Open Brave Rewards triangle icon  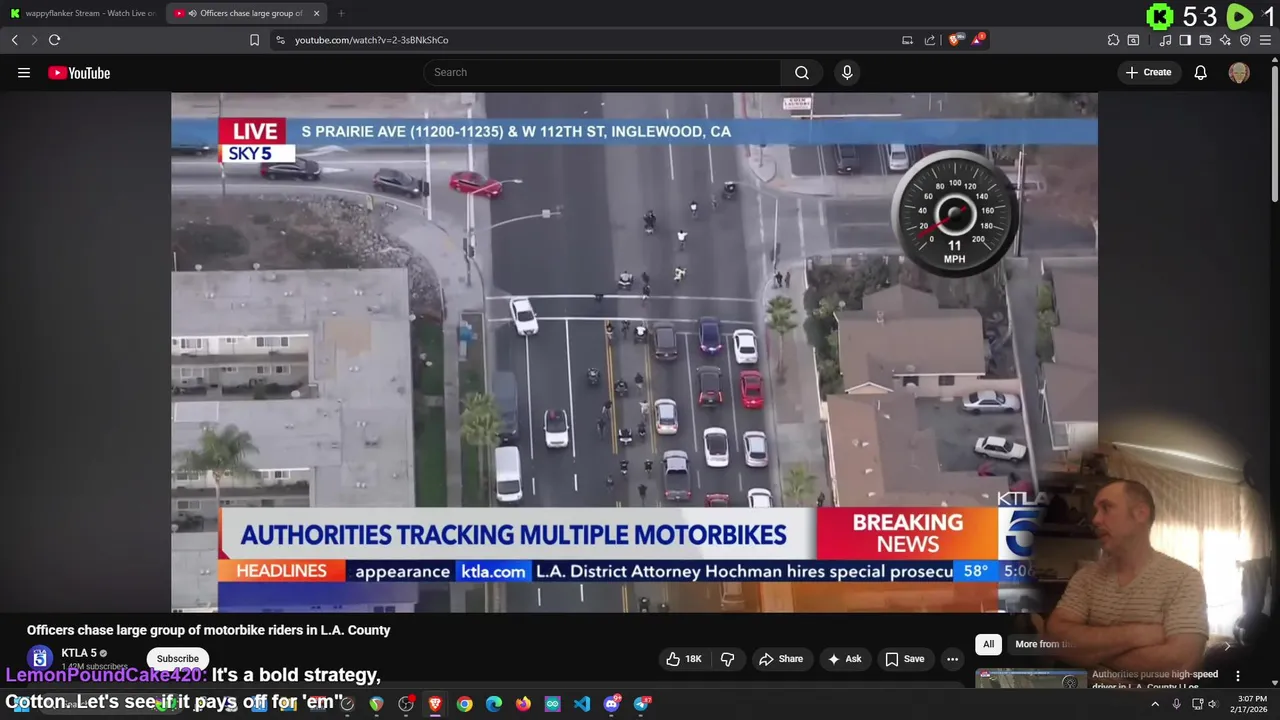click(x=978, y=40)
